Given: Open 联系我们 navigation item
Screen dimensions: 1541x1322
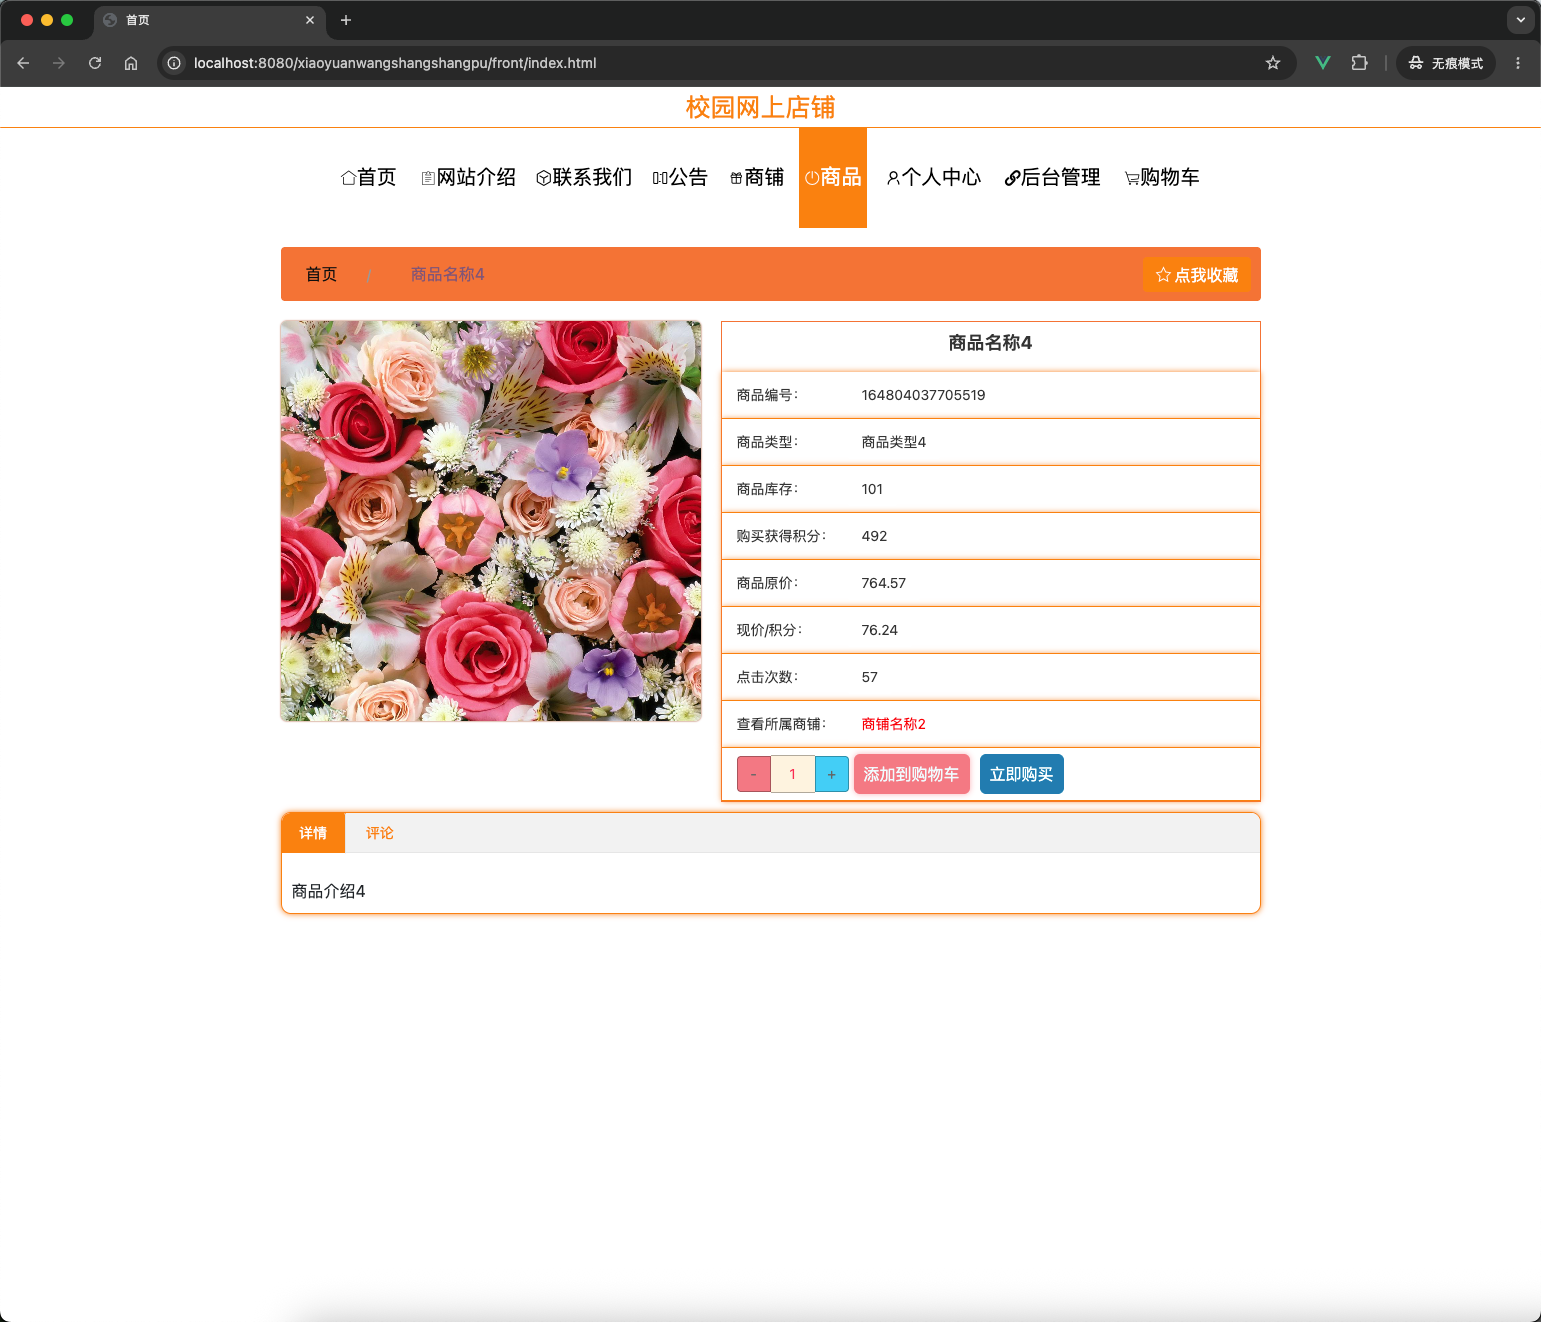Looking at the screenshot, I should point(584,177).
